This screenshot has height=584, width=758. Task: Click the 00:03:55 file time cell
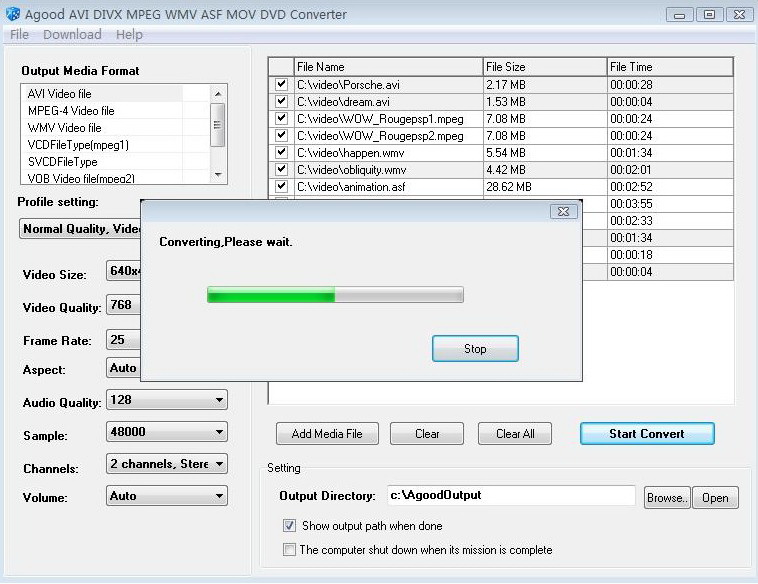coord(670,204)
